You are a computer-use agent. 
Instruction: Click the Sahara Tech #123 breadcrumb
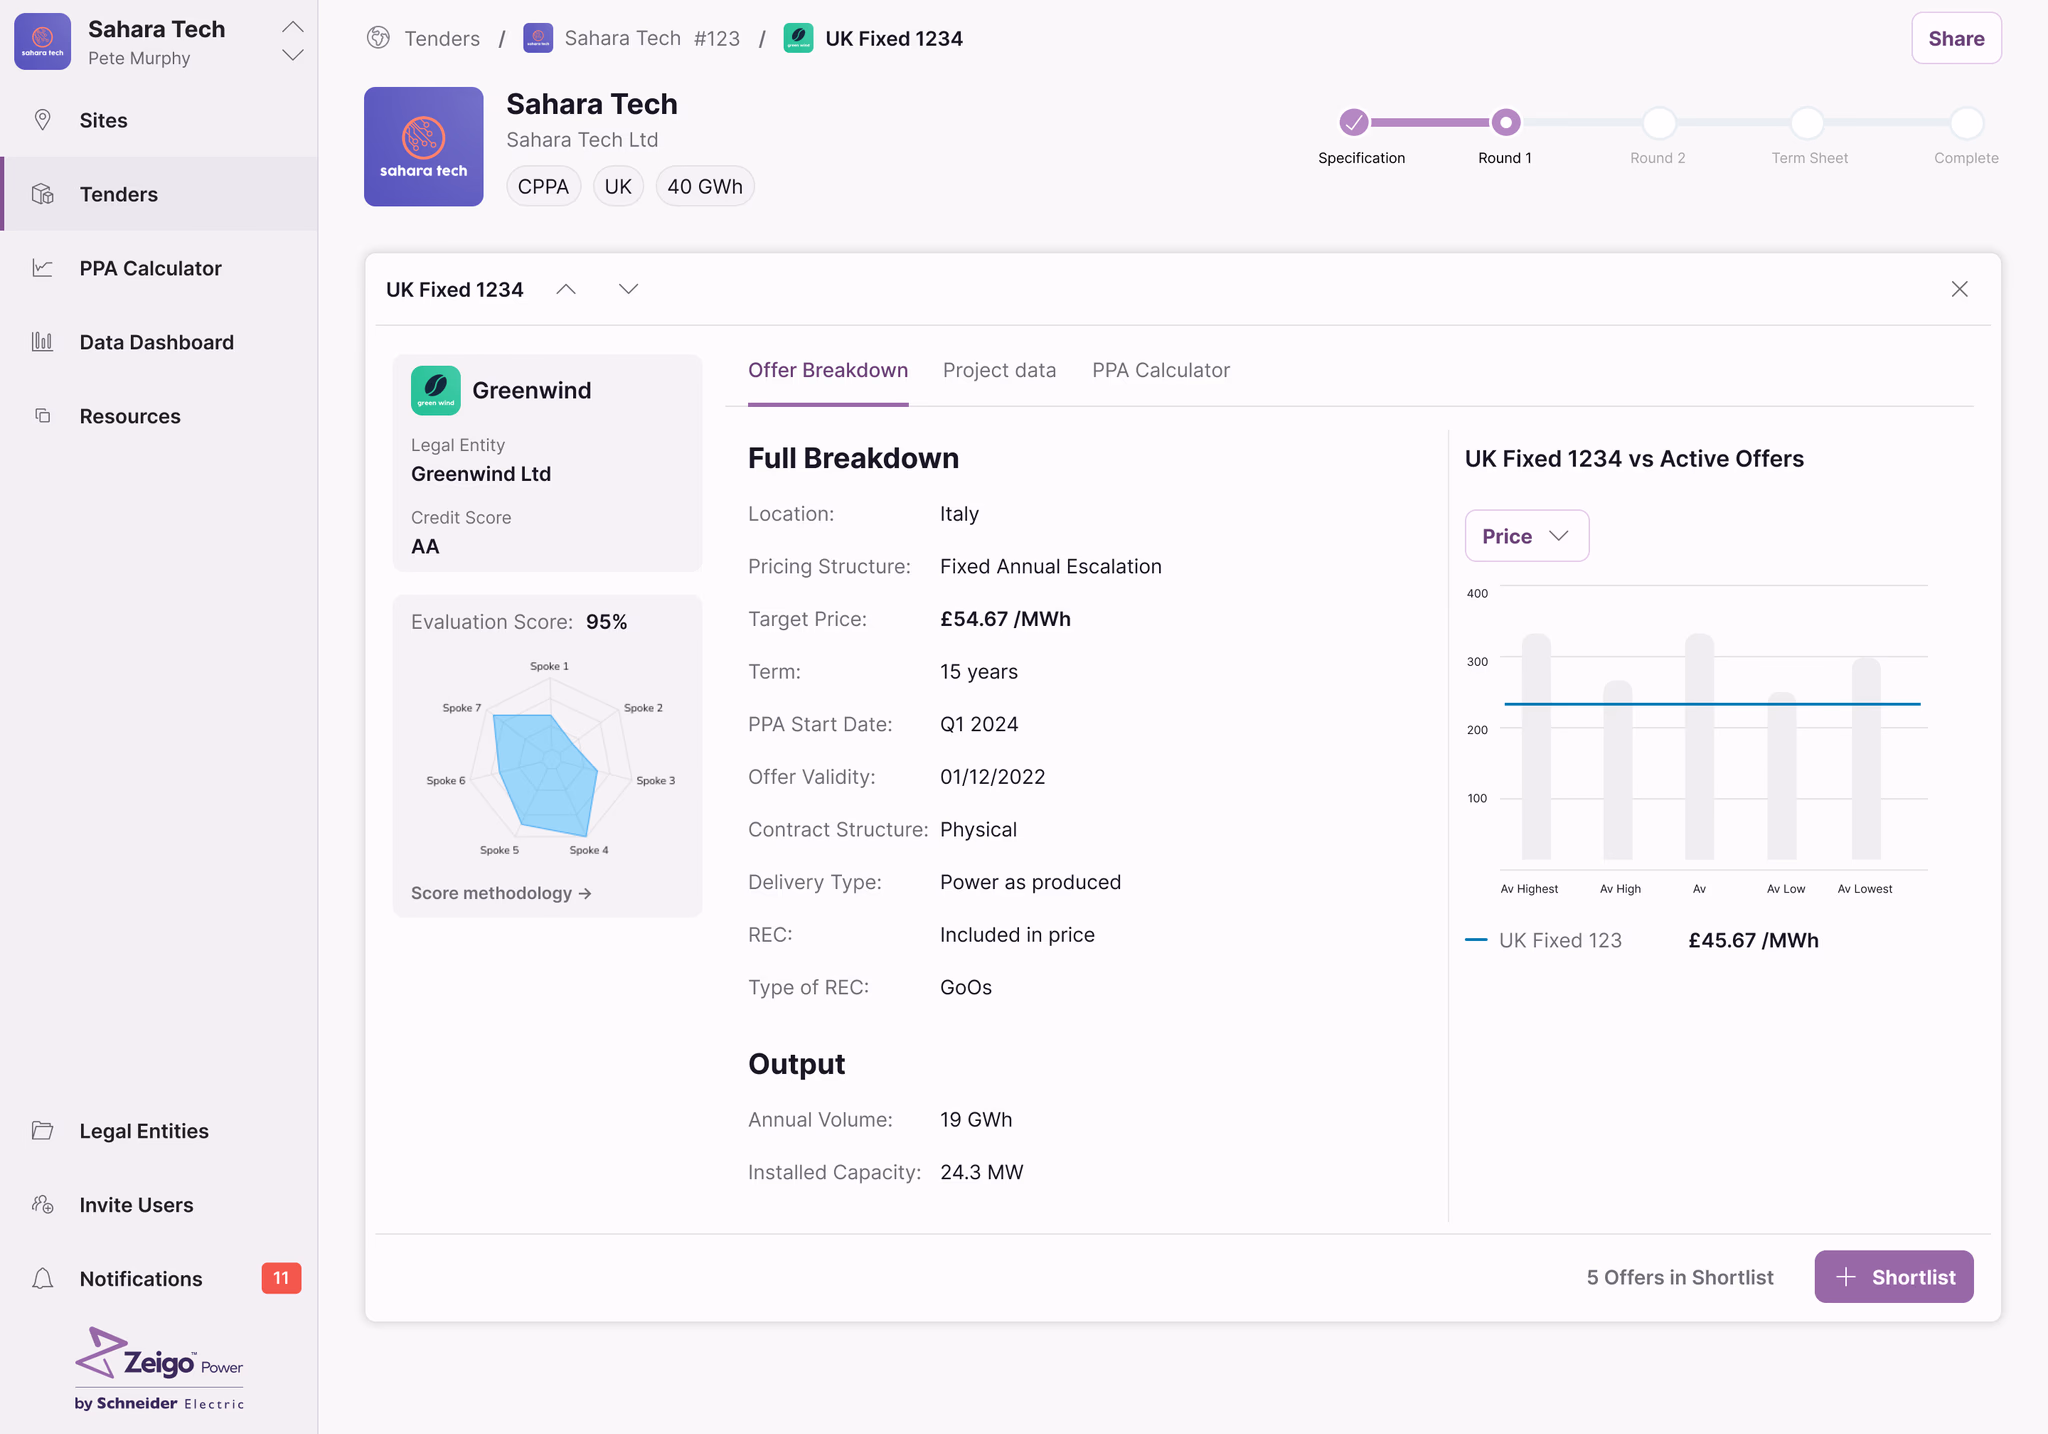[652, 38]
